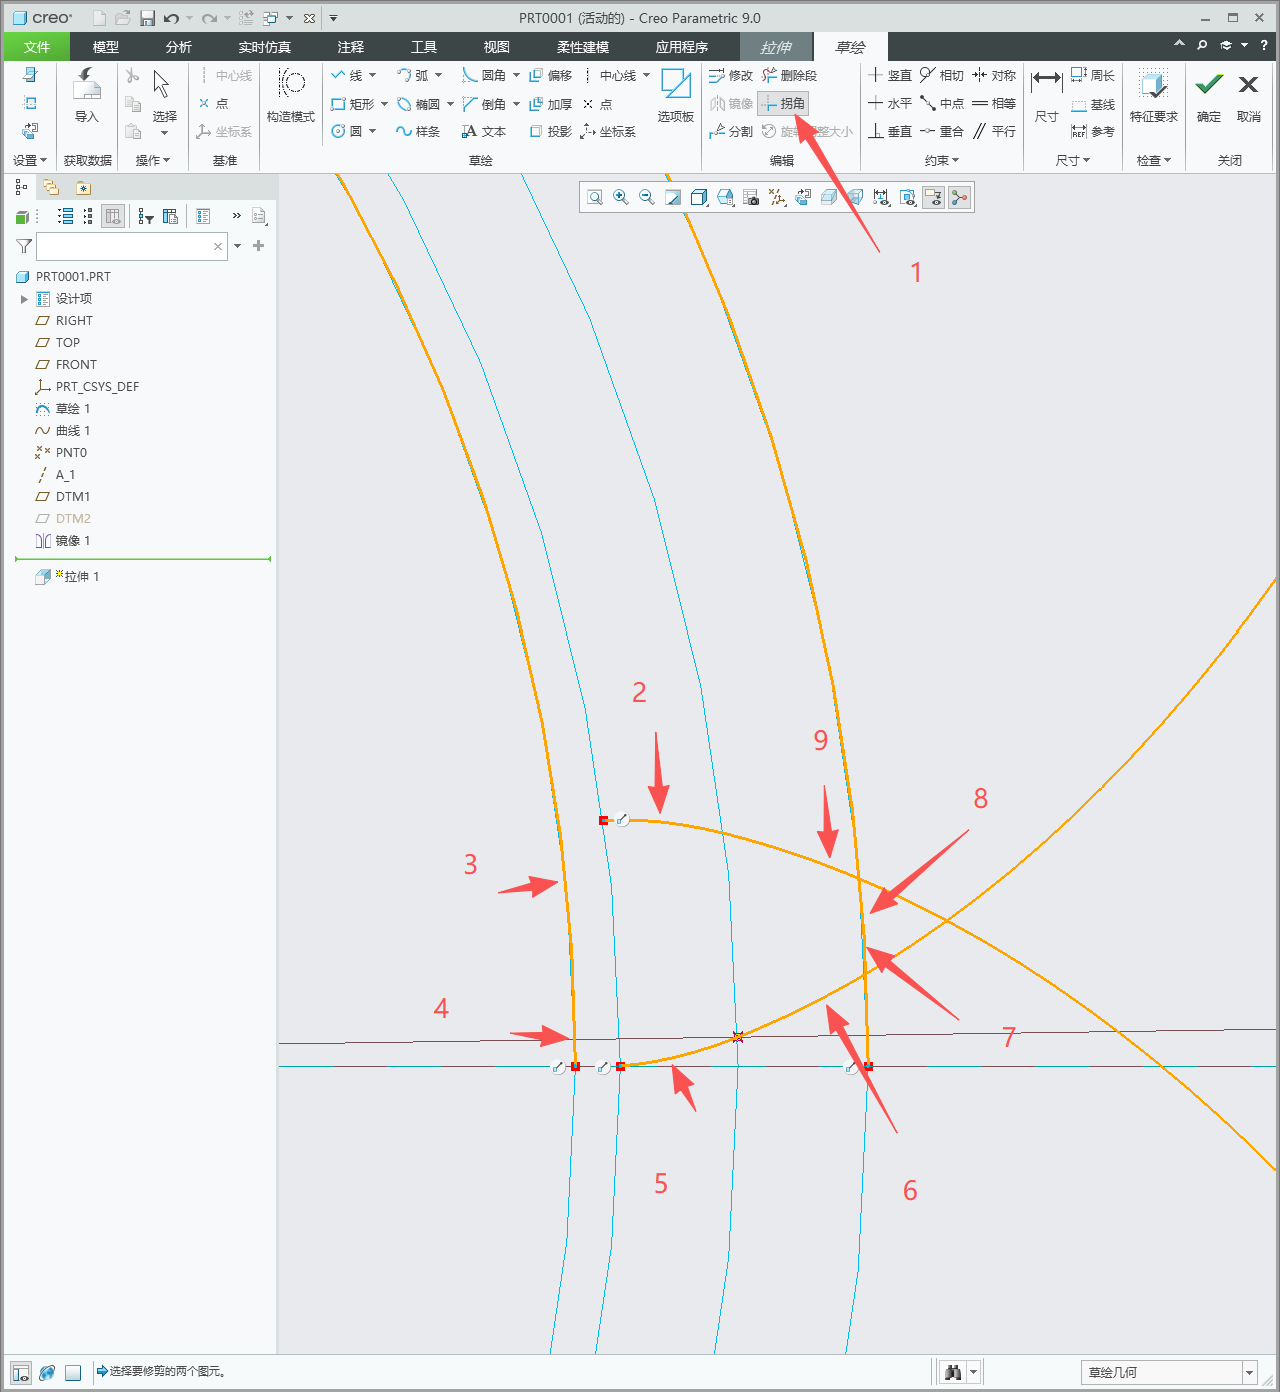
Task: Click the model tree search field
Action: point(131,246)
